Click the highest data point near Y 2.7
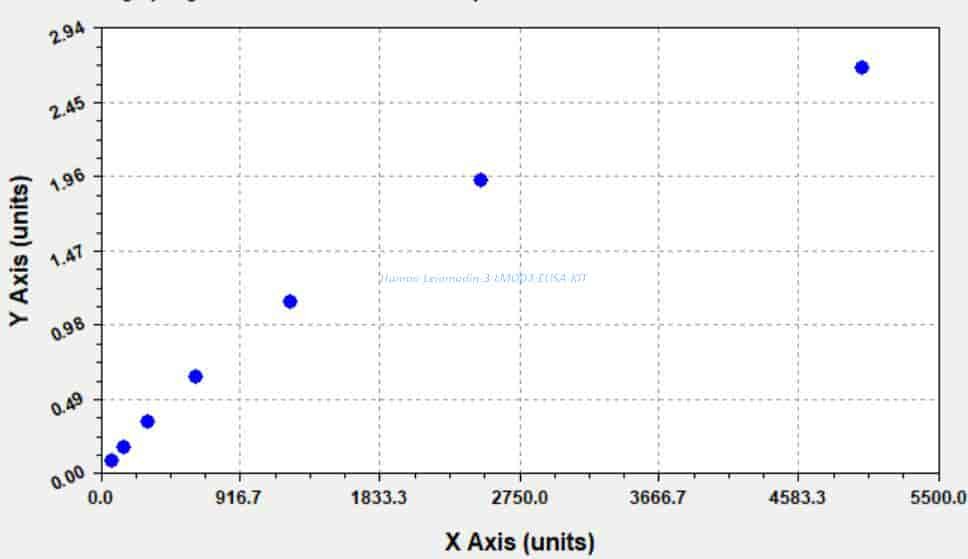The width and height of the screenshot is (968, 559). pos(862,67)
